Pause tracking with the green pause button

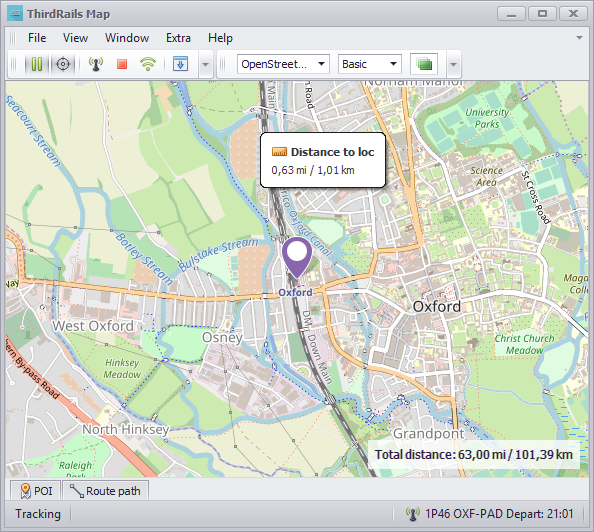[37, 64]
